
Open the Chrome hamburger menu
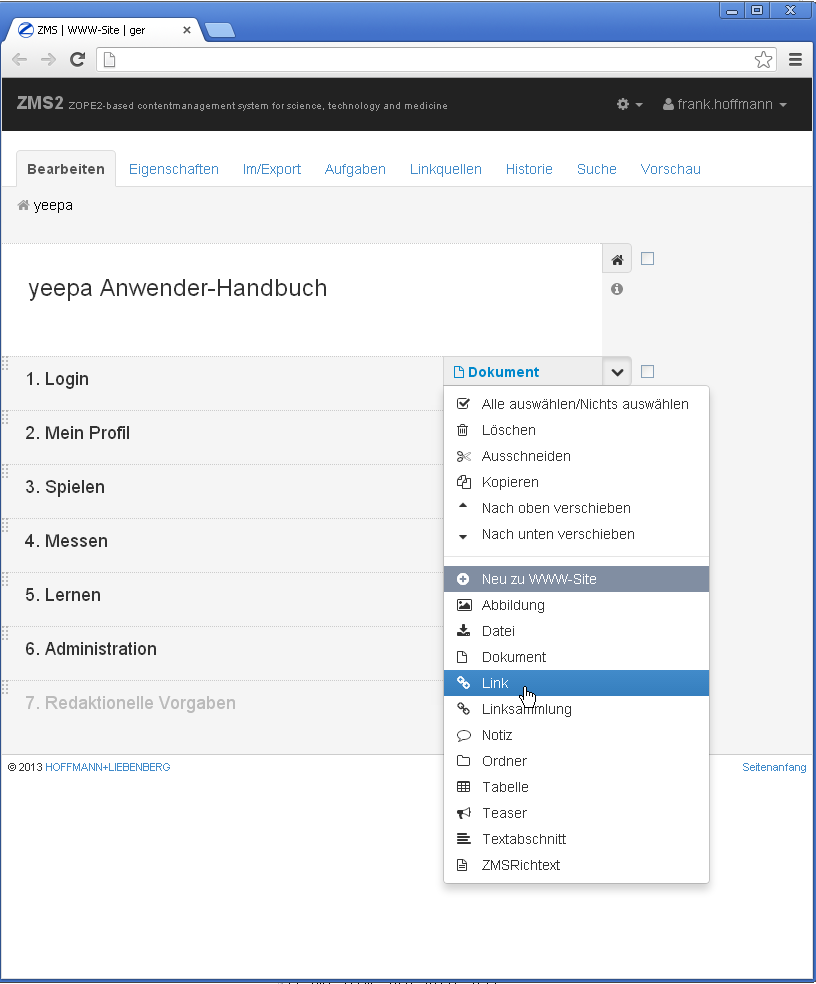[x=795, y=60]
